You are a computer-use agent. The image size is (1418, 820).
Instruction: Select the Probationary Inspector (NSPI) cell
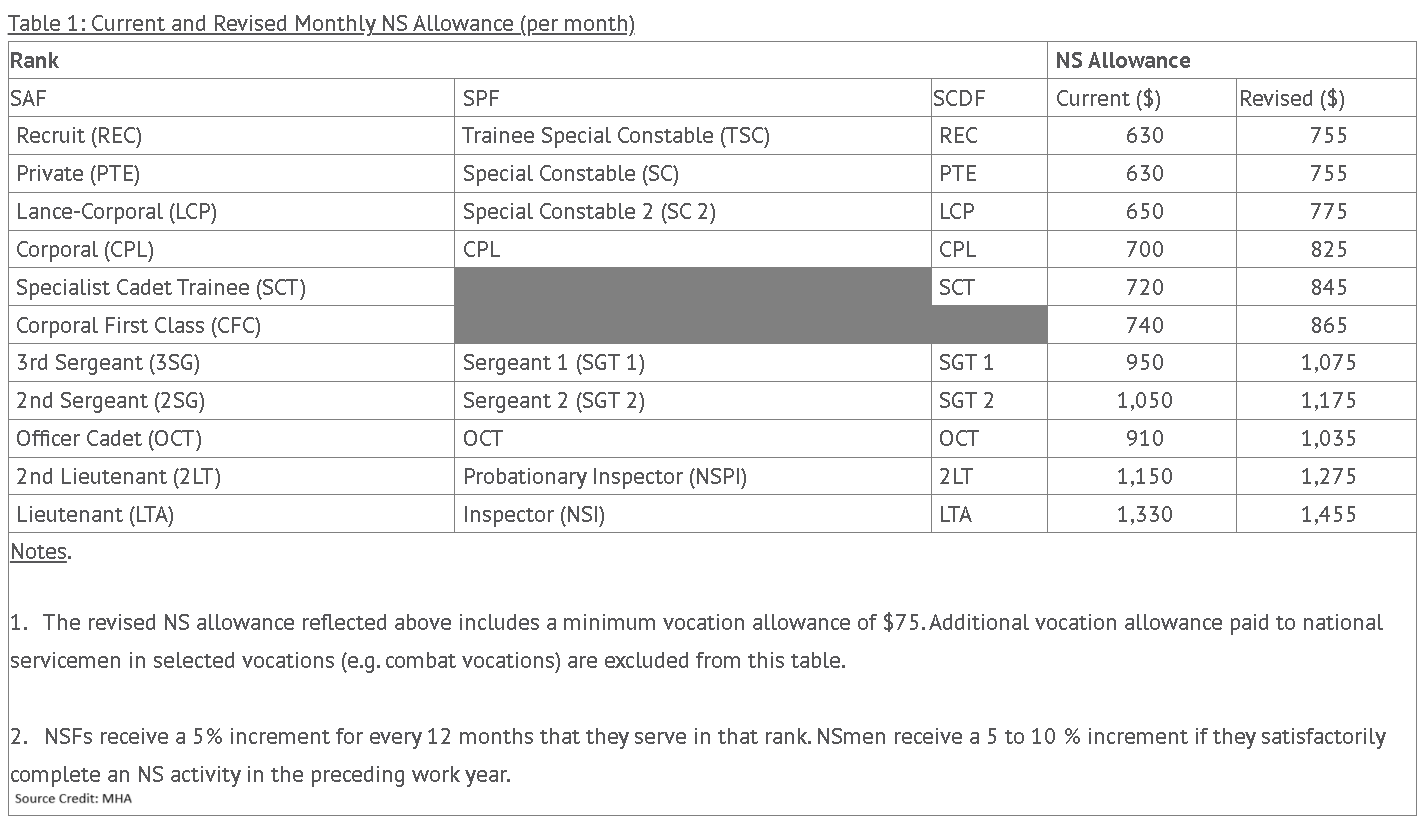point(604,477)
